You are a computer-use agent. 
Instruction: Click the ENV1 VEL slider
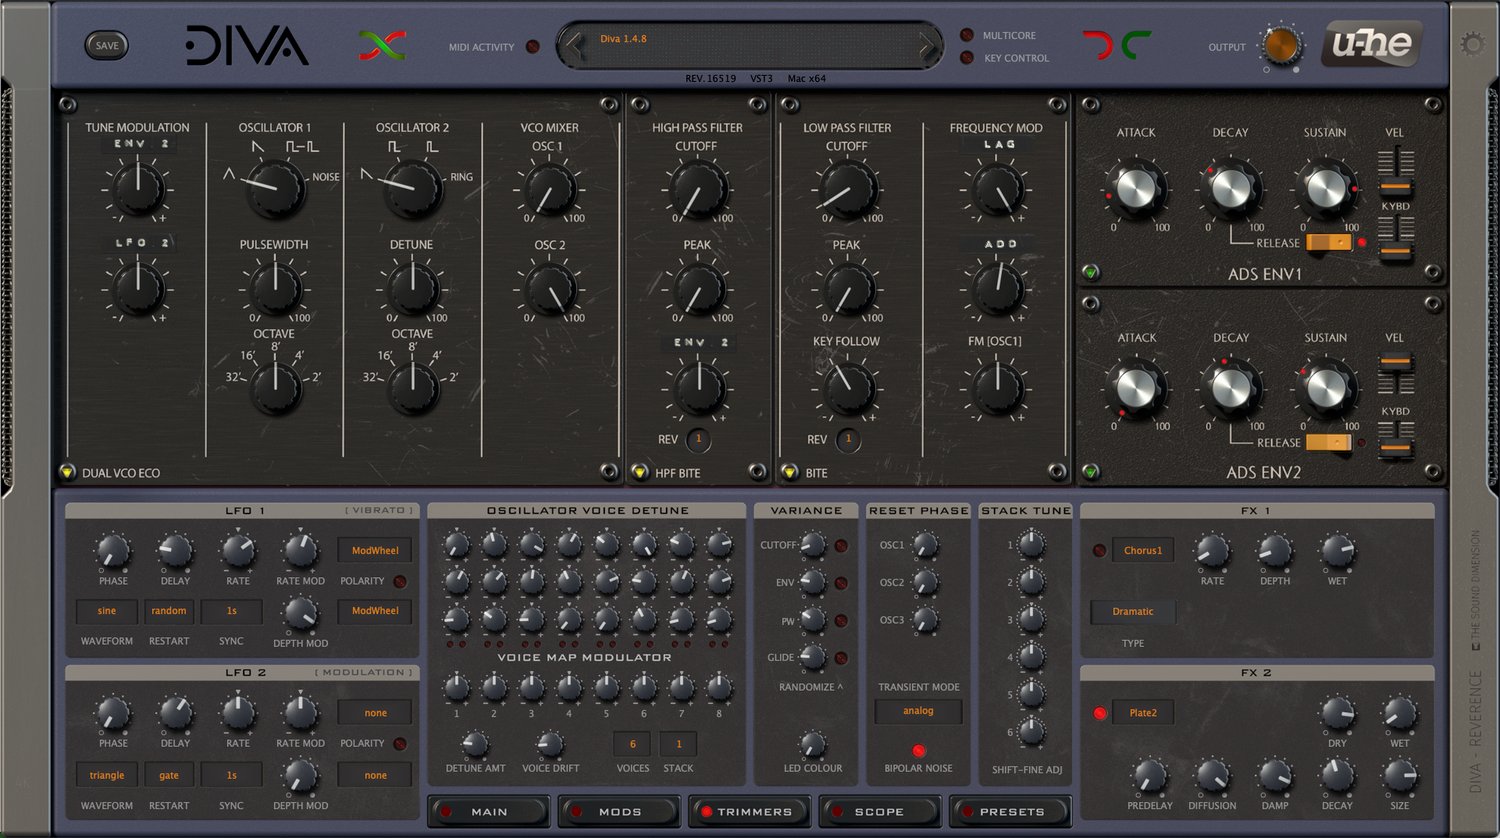1395,170
